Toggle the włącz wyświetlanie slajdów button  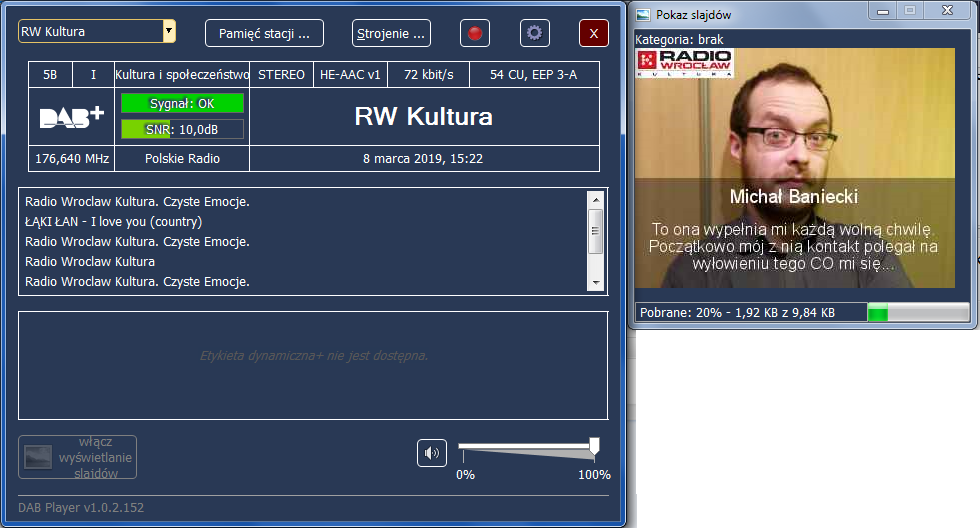point(78,457)
